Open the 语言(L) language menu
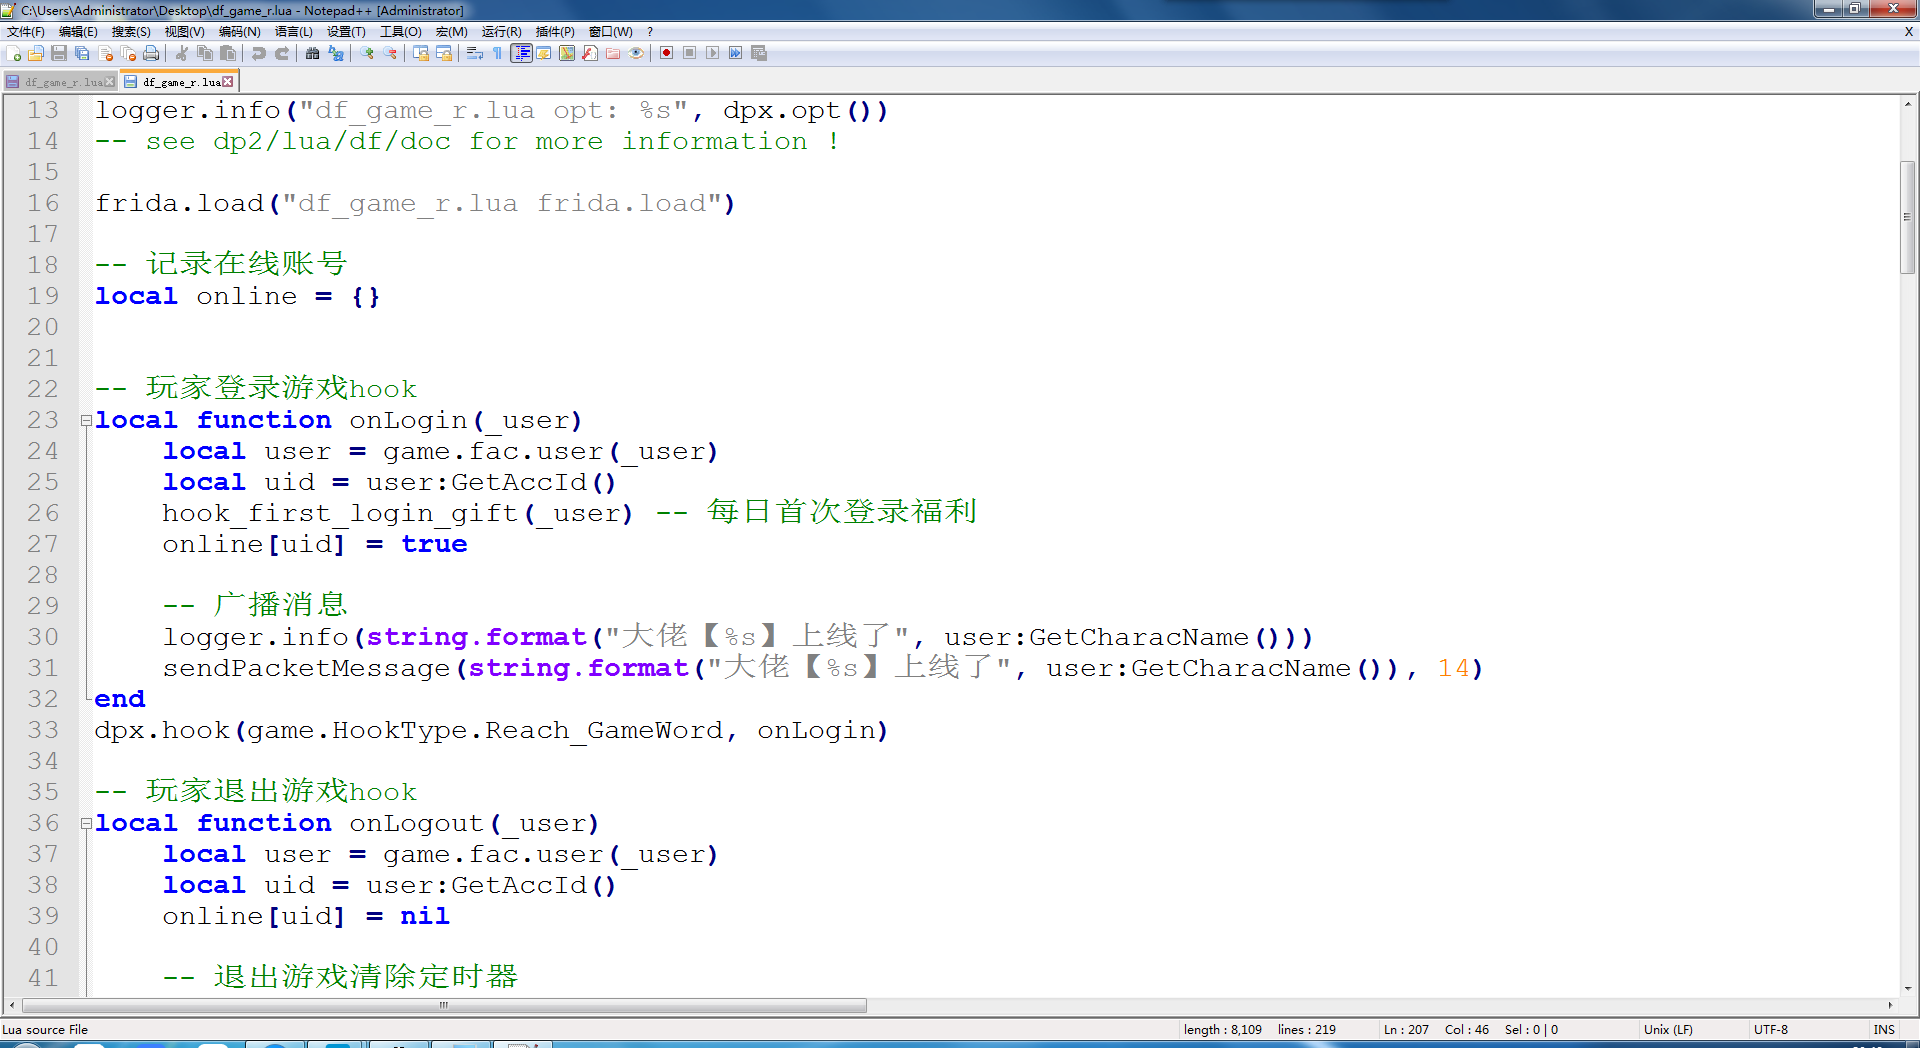This screenshot has width=1920, height=1048. [x=293, y=32]
